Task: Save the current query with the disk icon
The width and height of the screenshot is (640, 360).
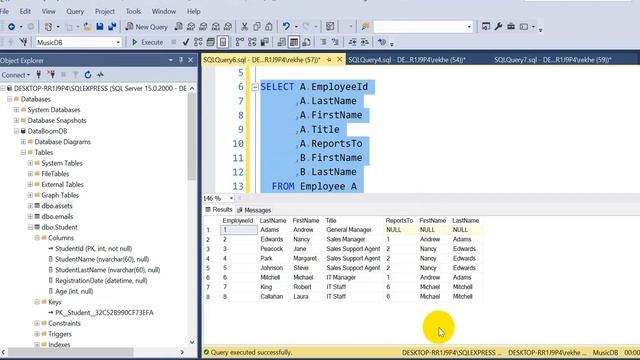Action: [x=100, y=27]
